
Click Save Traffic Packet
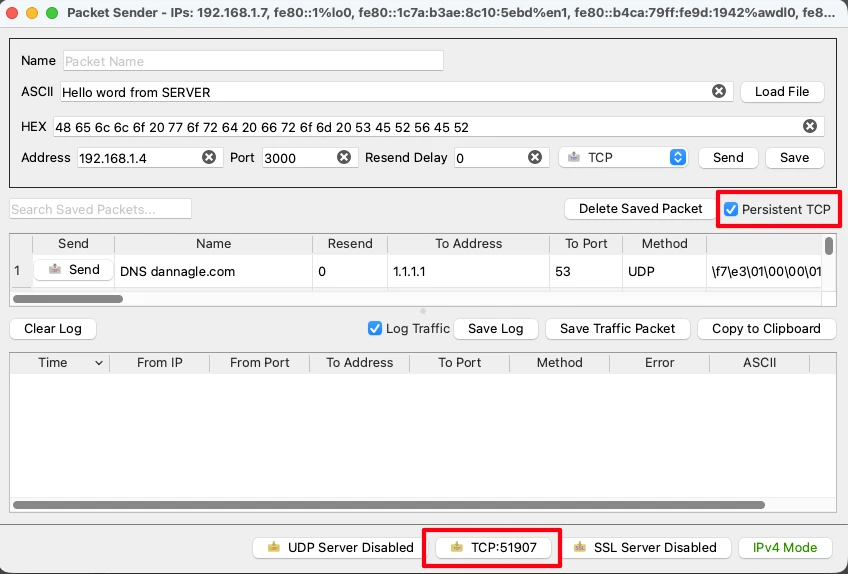[618, 328]
